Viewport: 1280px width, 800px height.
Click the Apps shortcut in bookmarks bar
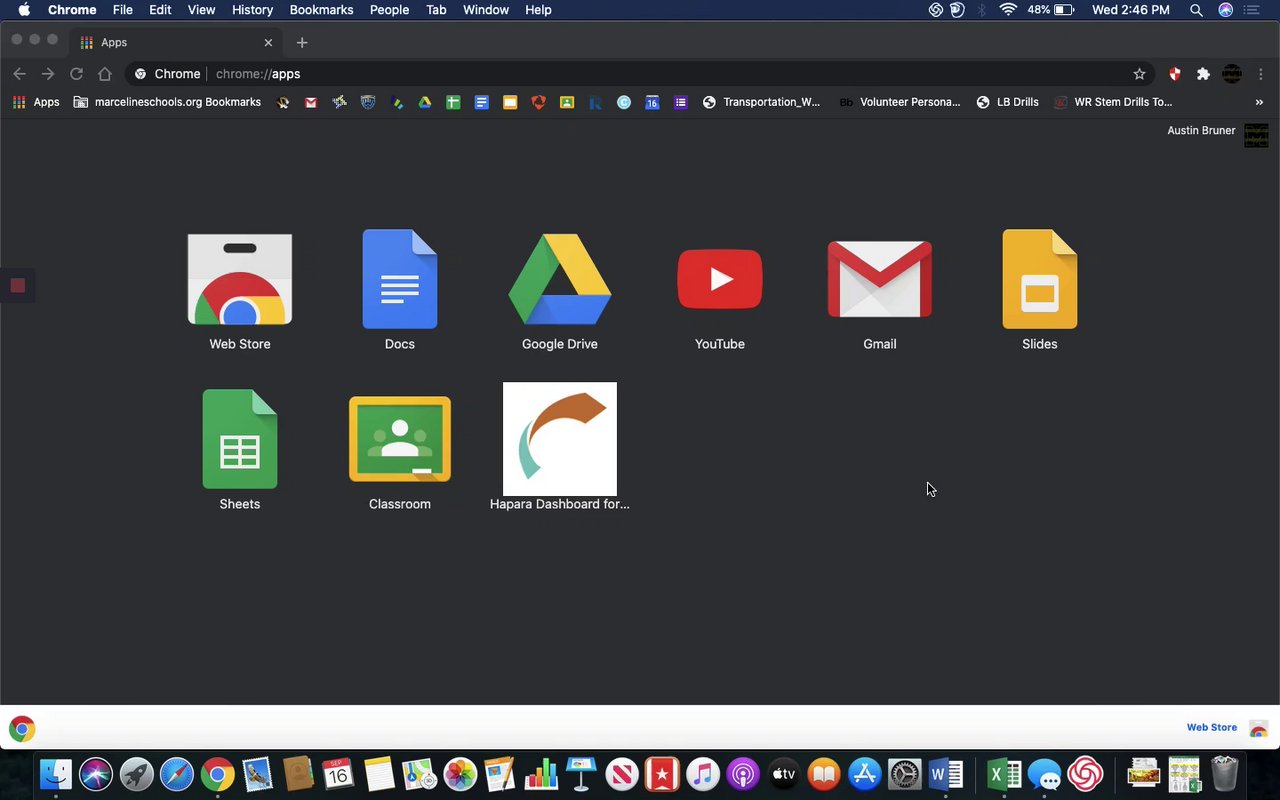(36, 102)
